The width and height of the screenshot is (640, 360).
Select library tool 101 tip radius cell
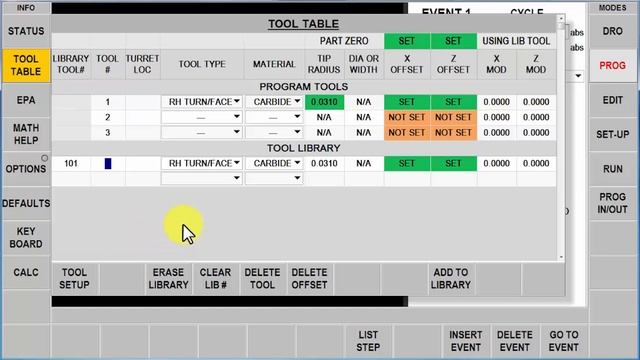324,163
